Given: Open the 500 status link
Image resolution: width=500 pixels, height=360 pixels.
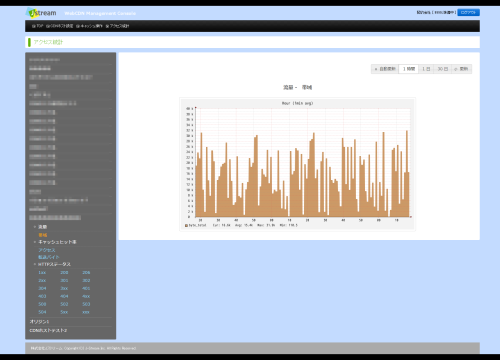Looking at the screenshot, I should (42, 304).
